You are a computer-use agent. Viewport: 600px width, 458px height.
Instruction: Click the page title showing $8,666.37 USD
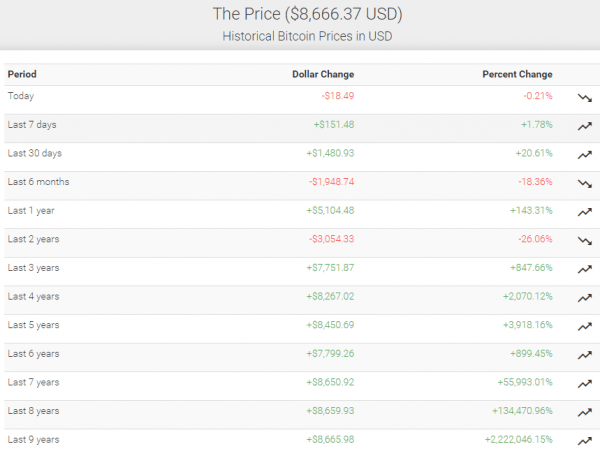point(307,14)
